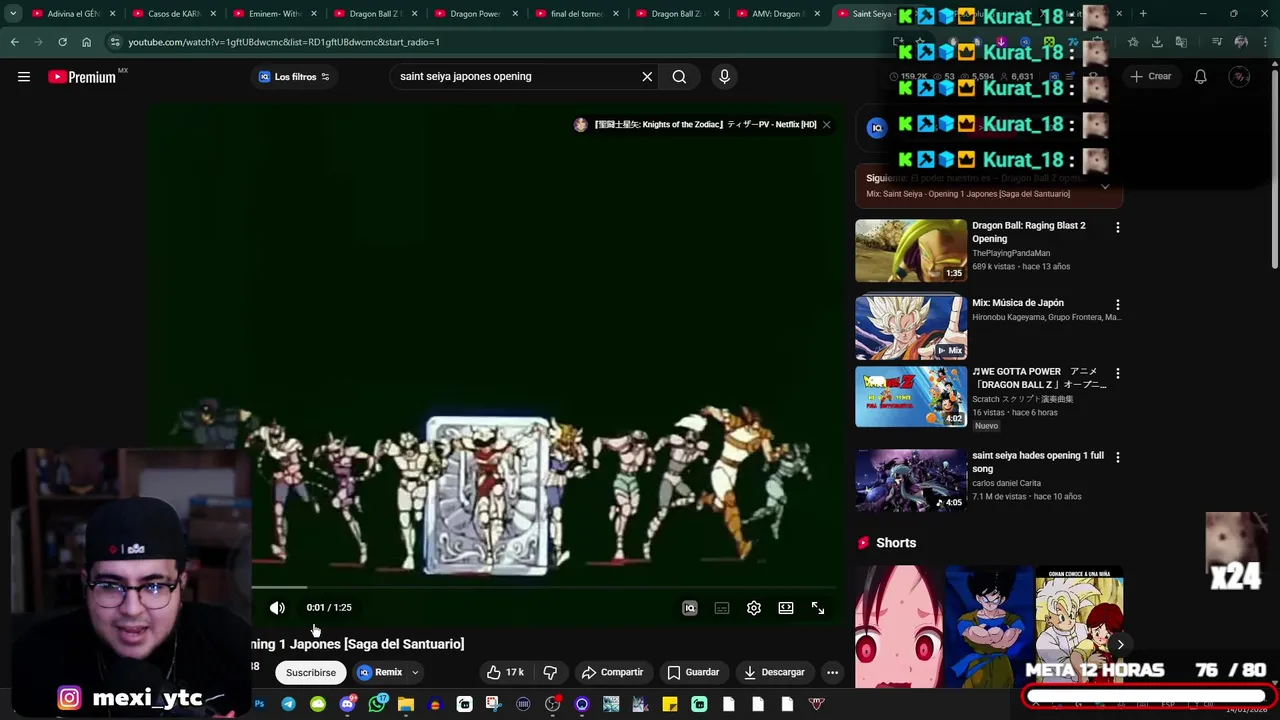Enter full screen on the video
1280x720 pixels.
click(x=818, y=608)
